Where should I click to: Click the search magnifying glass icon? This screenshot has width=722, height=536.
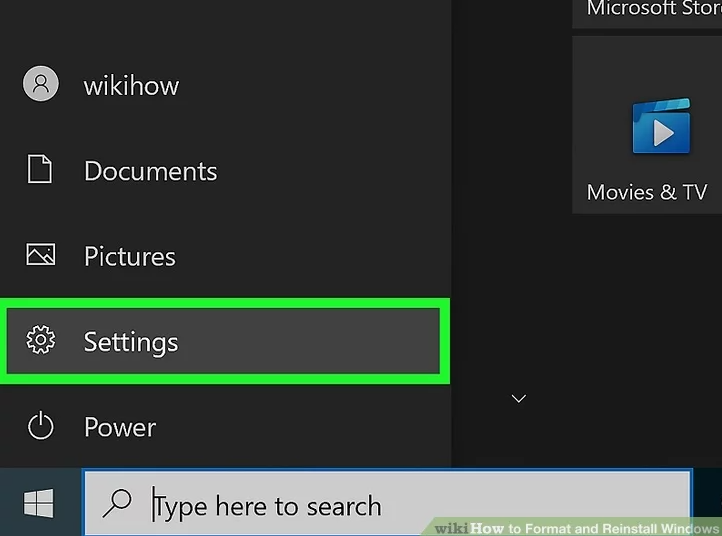pos(117,504)
